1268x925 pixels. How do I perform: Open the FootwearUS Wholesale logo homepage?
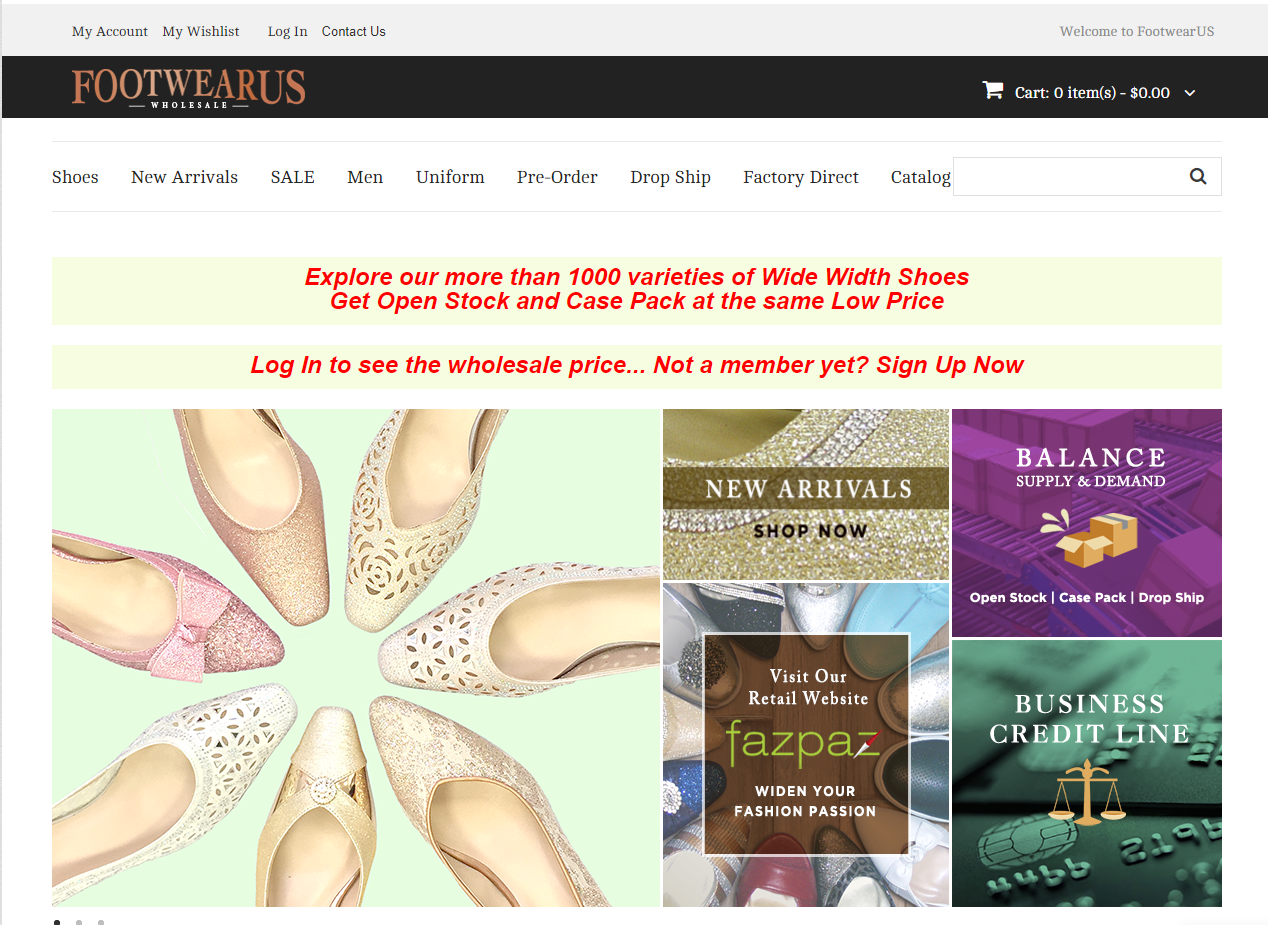pyautogui.click(x=189, y=88)
